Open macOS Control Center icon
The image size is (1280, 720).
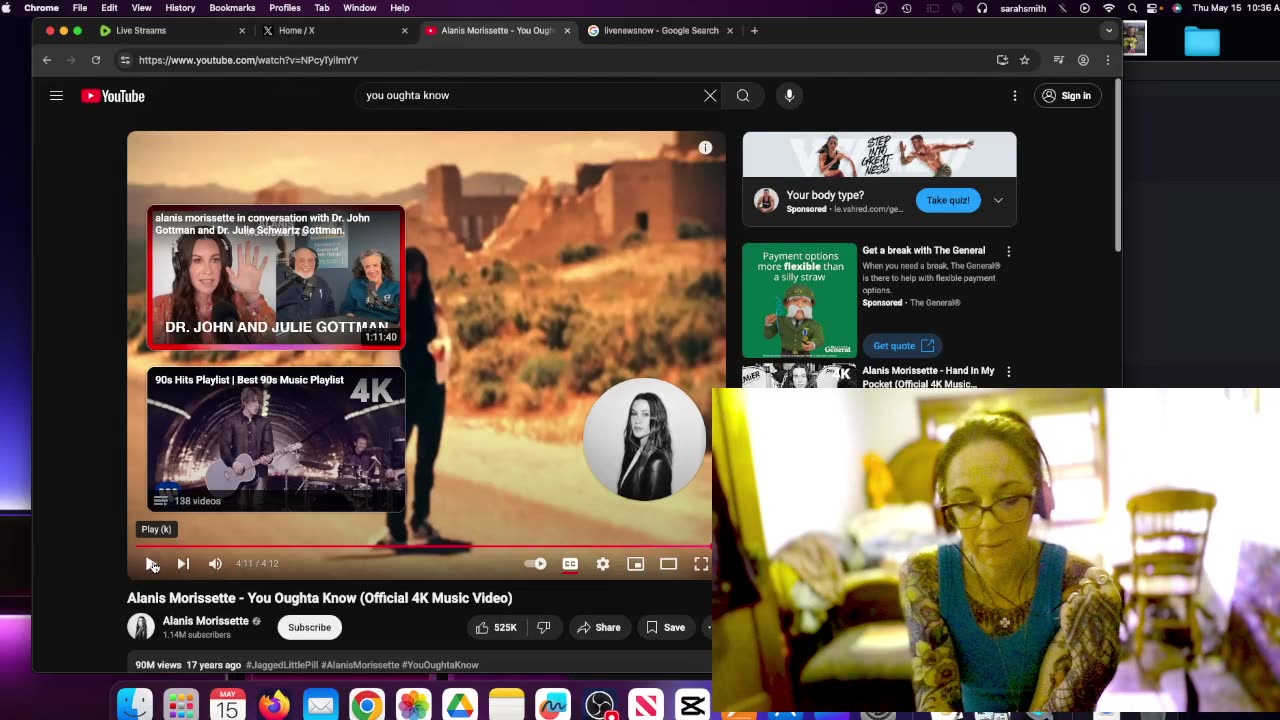(1153, 8)
